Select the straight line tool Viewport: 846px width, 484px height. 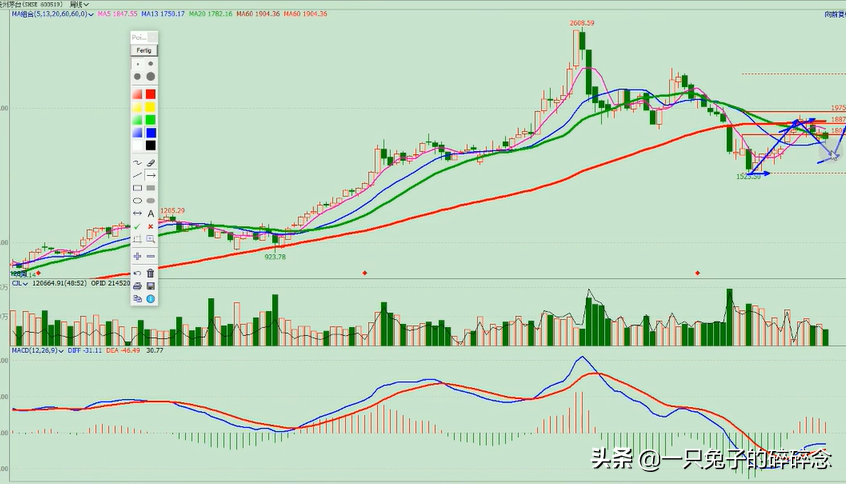(138, 175)
